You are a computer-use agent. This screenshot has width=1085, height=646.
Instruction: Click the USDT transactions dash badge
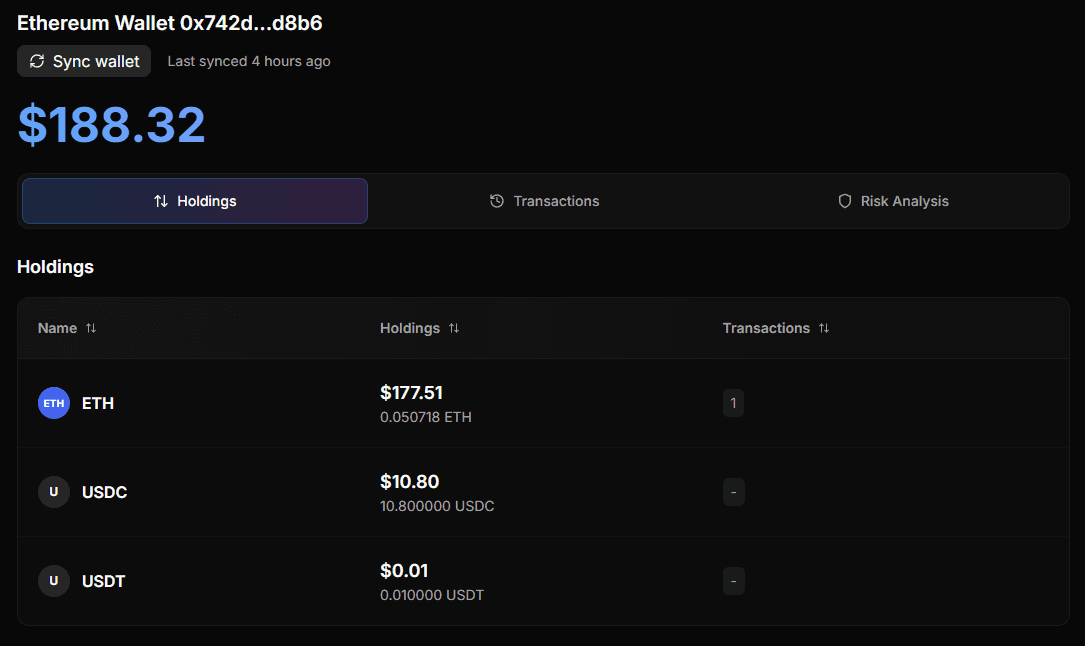coord(733,581)
